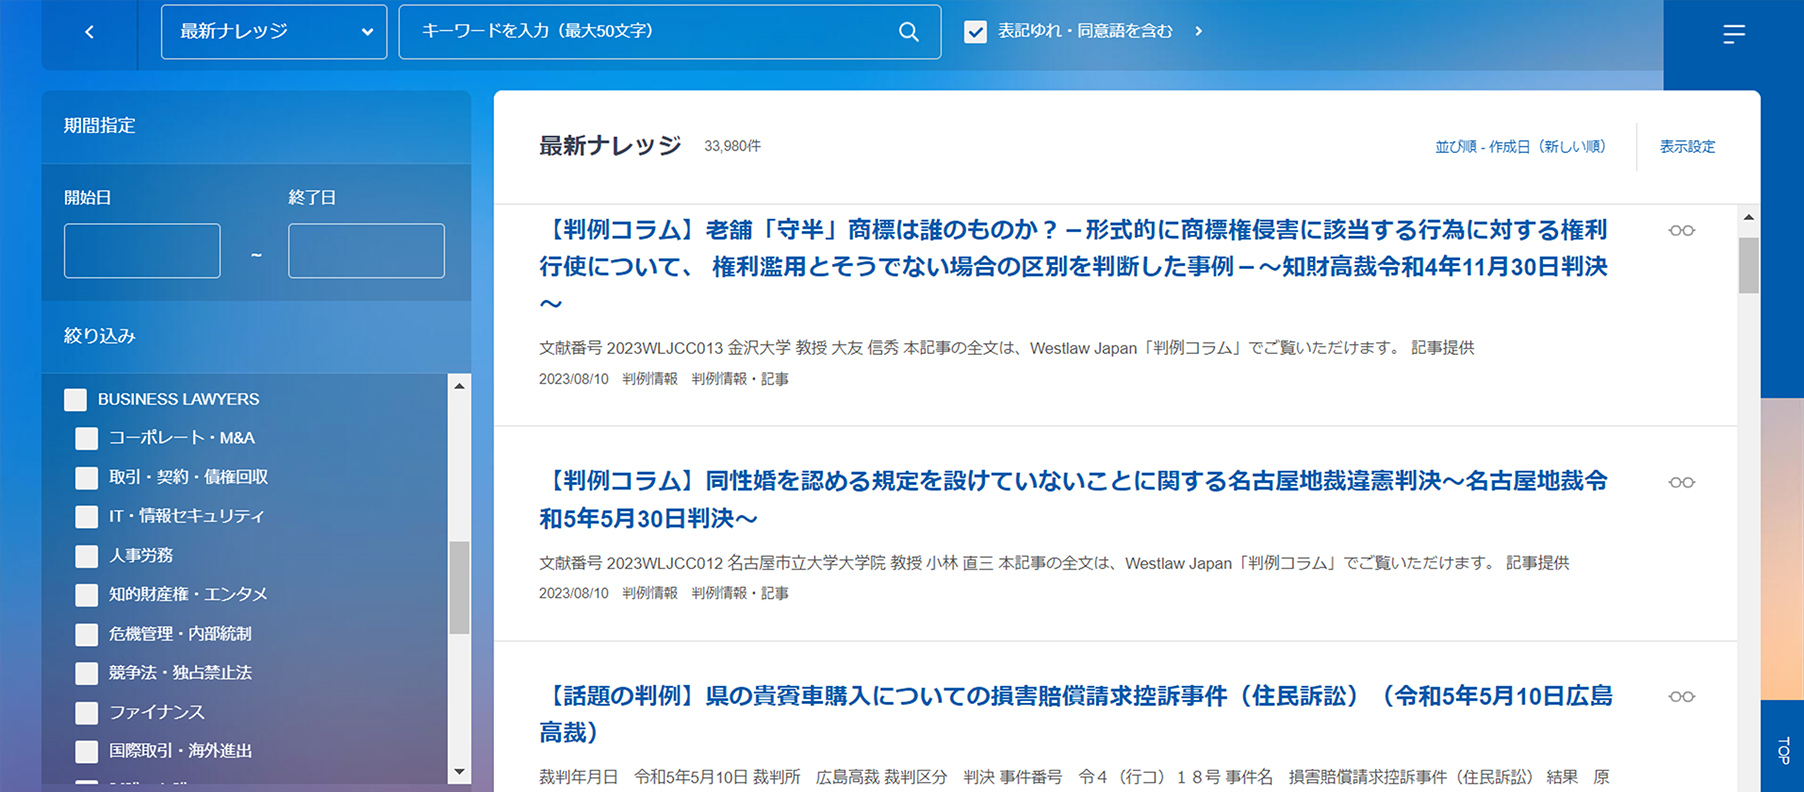
Task: Open article 老舗「守半」商標は誰のものか
Action: [x=1073, y=267]
